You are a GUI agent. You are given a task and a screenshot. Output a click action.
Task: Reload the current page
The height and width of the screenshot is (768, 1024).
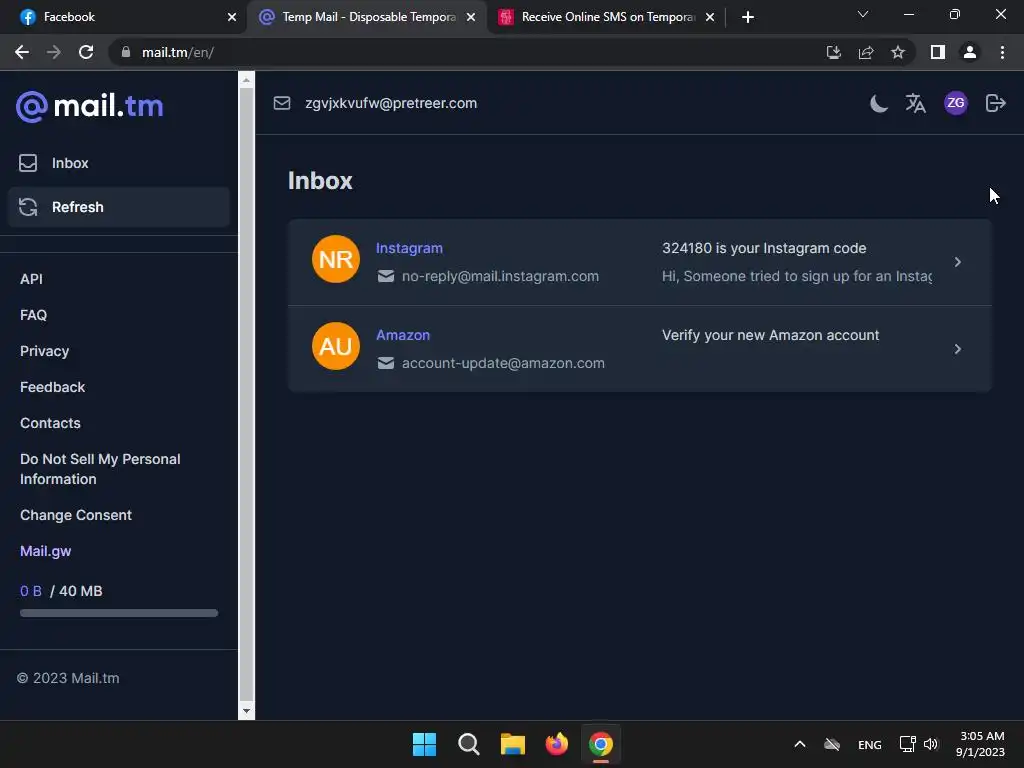[x=86, y=52]
